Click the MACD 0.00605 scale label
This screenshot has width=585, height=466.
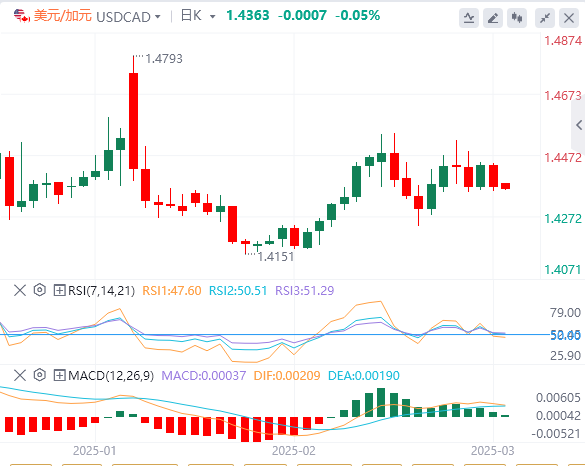click(558, 398)
